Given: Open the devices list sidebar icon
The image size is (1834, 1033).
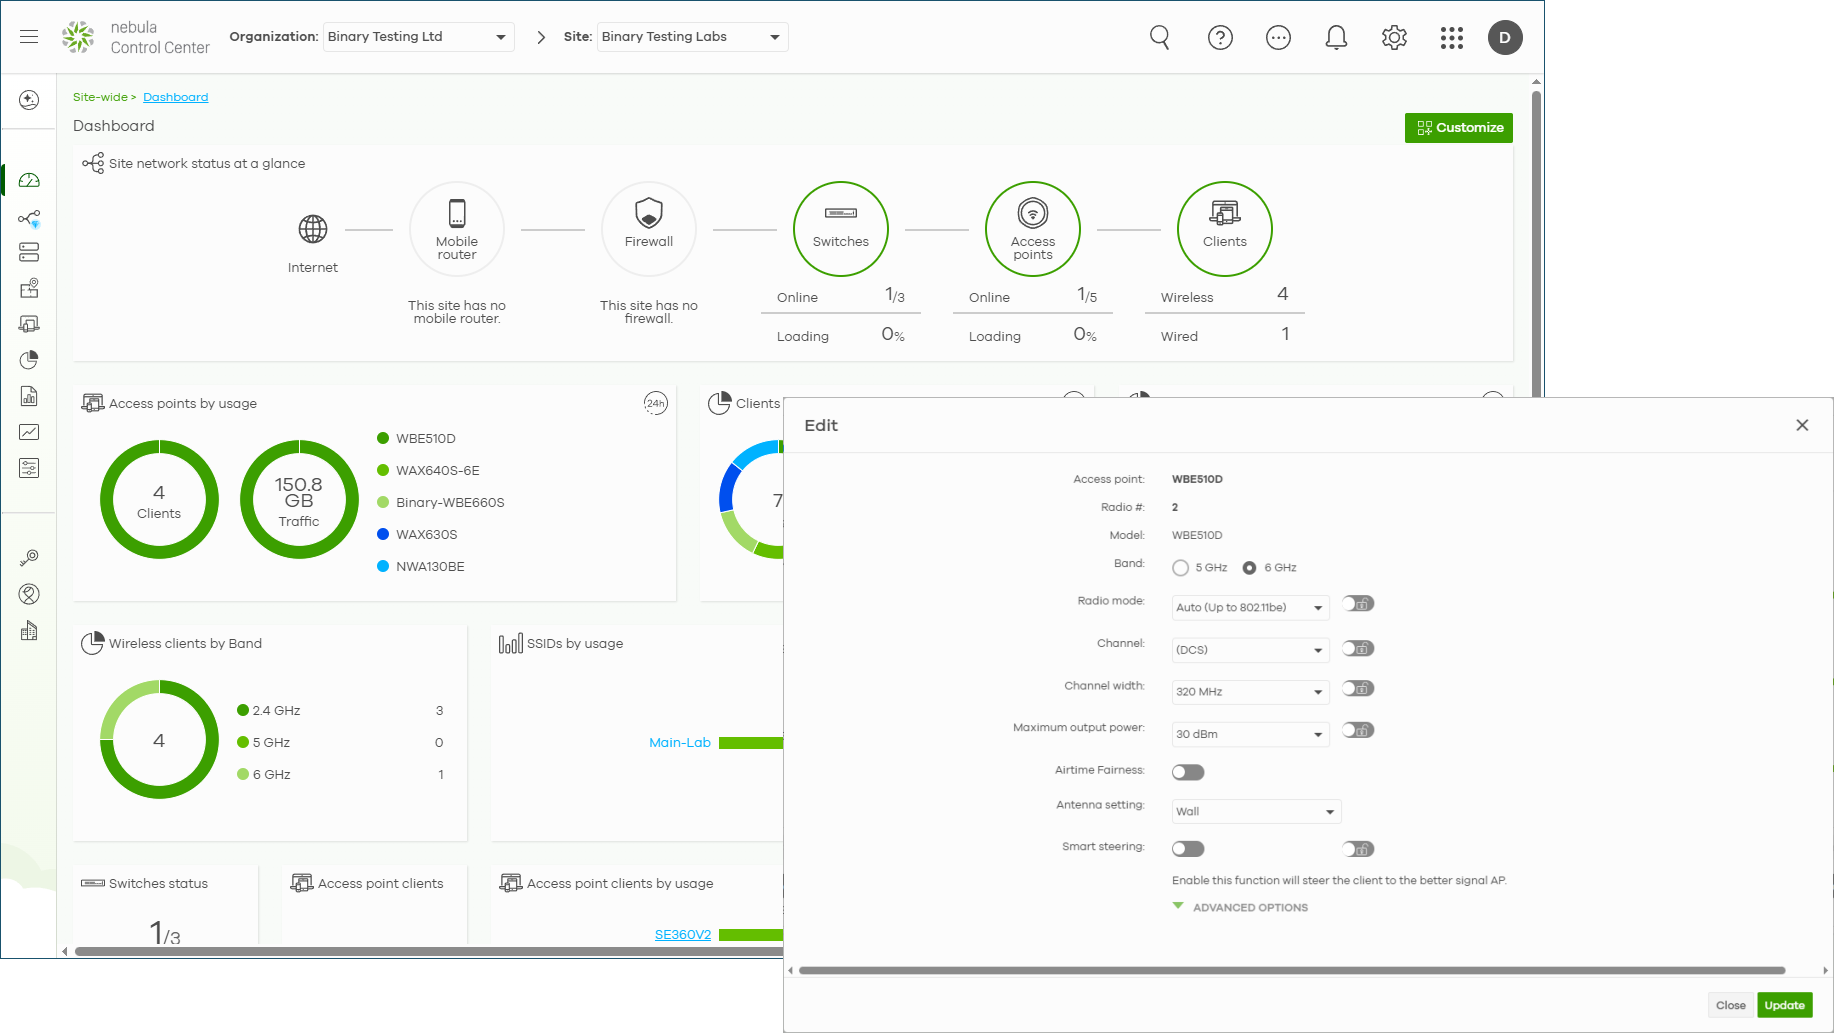Looking at the screenshot, I should coord(29,252).
